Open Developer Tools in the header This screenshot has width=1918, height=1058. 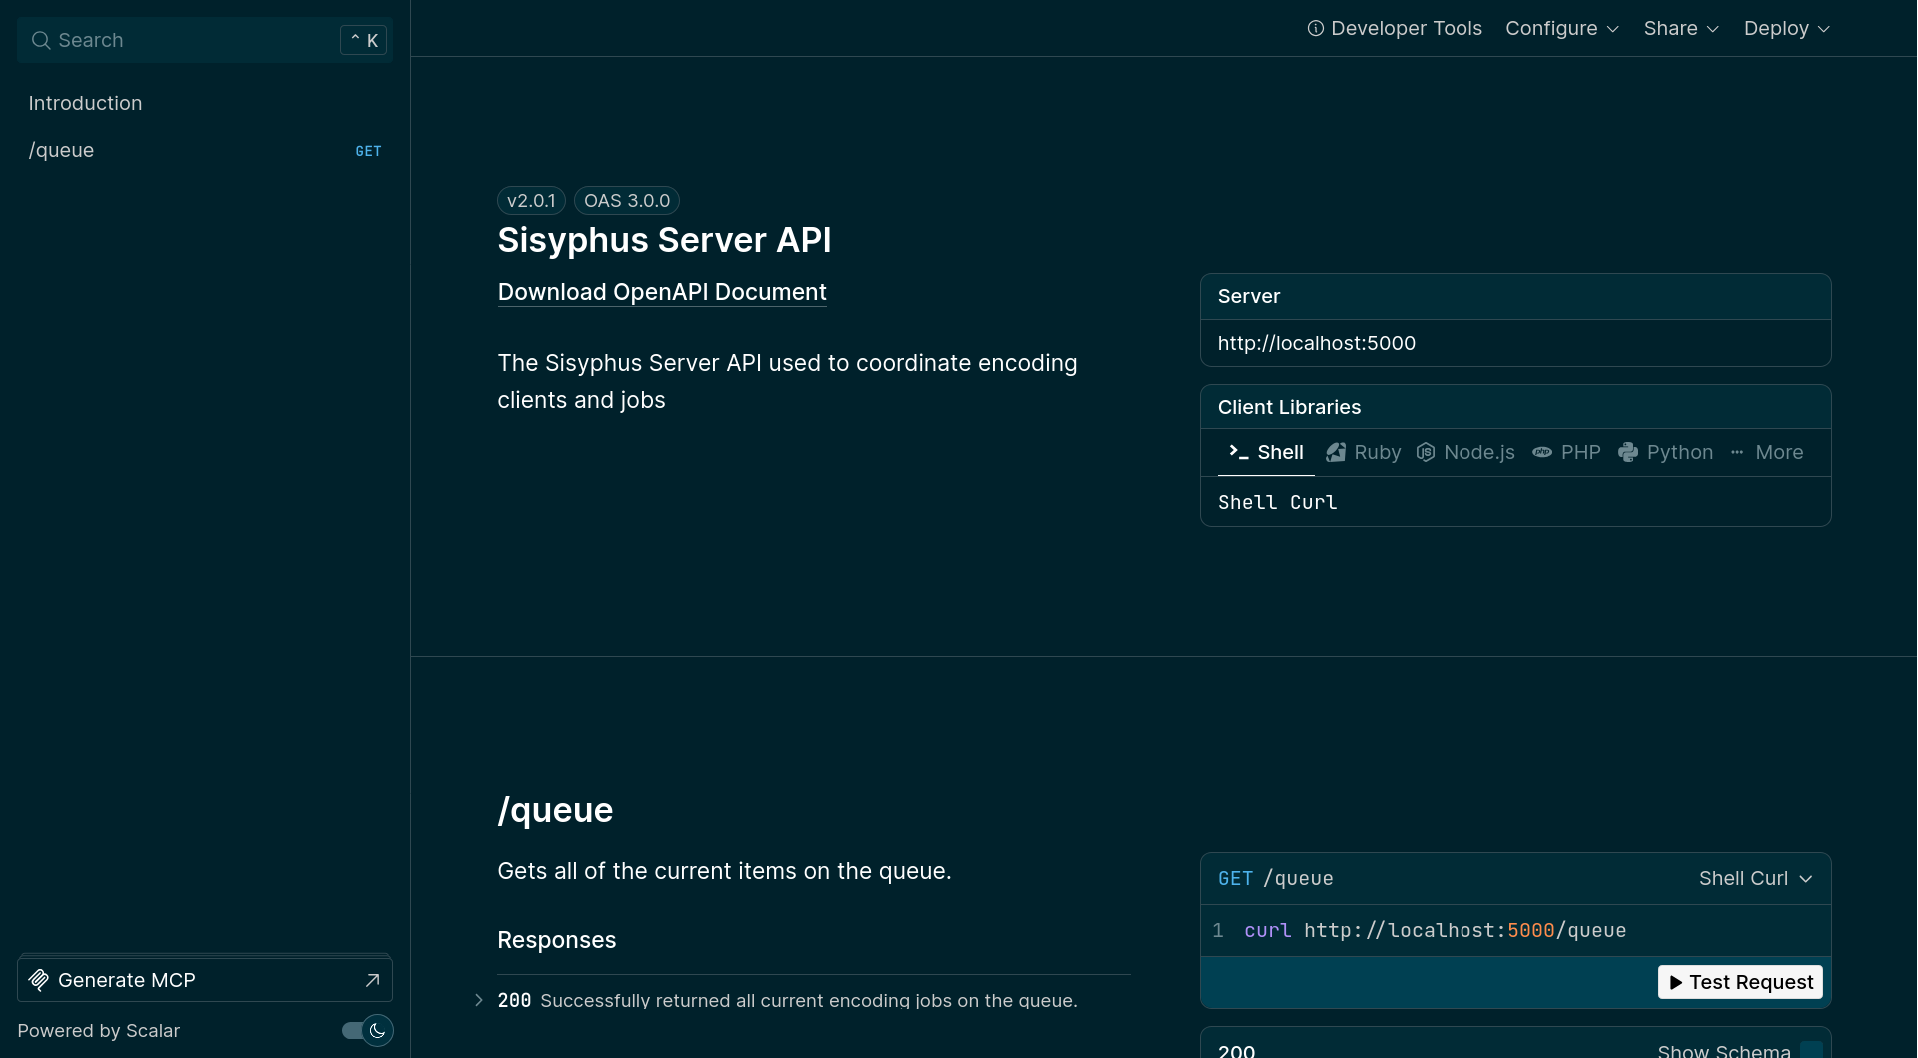[x=1394, y=29]
